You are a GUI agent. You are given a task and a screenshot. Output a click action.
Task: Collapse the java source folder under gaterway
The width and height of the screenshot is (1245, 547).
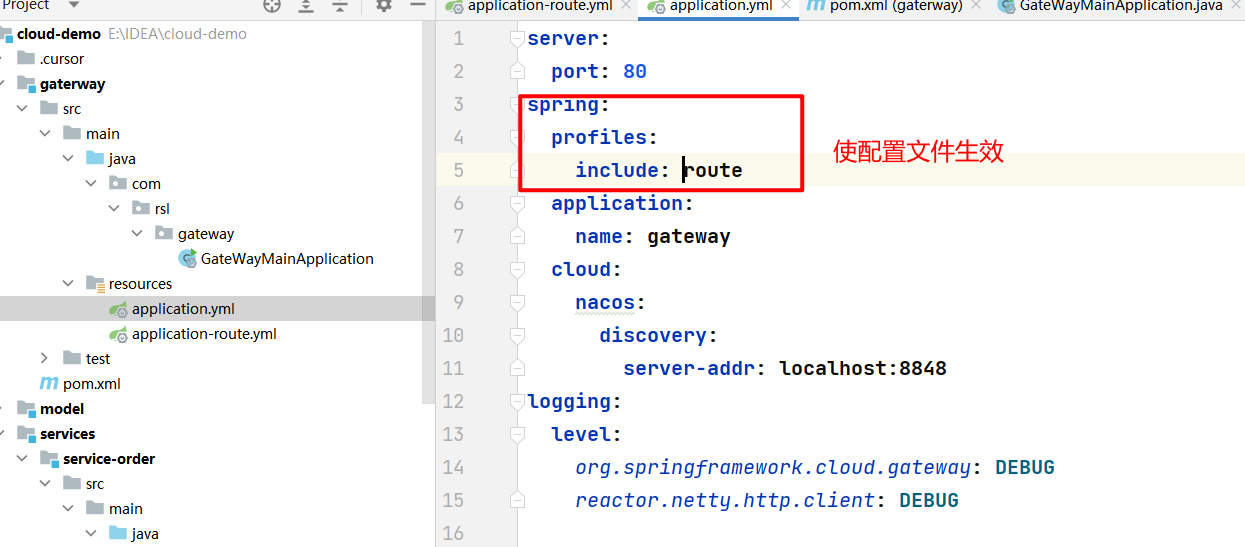point(68,159)
